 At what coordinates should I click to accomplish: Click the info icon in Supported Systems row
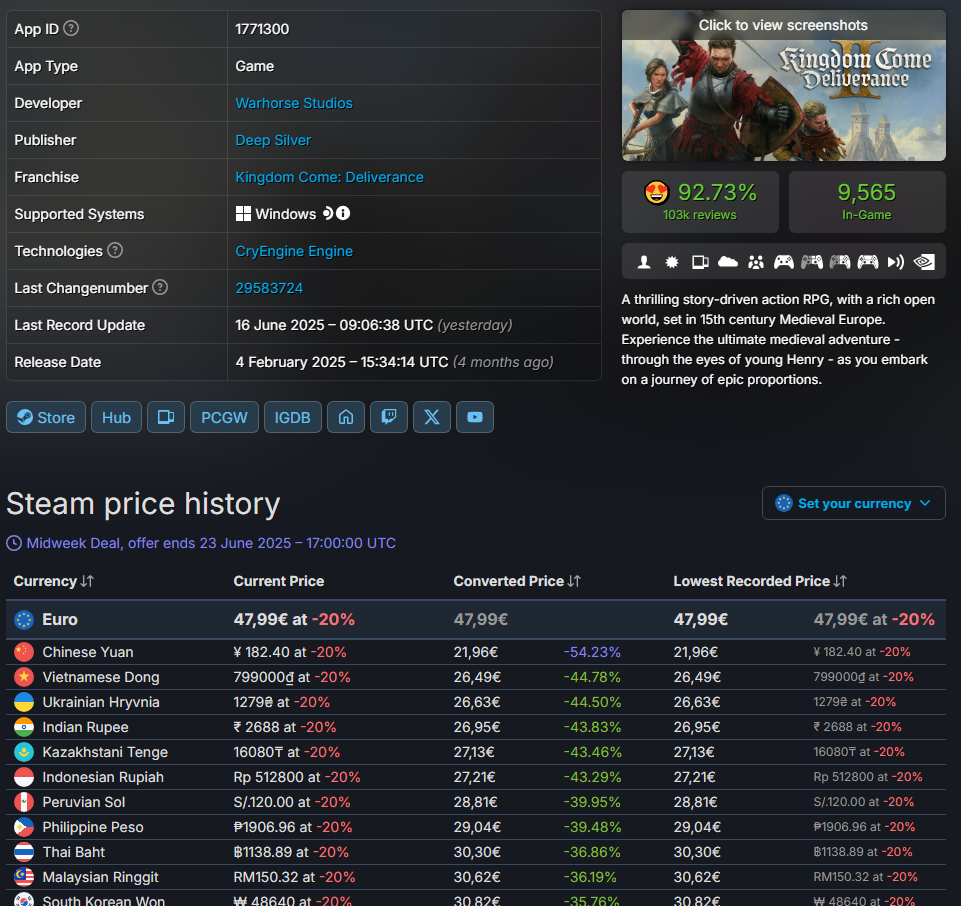pyautogui.click(x=343, y=213)
